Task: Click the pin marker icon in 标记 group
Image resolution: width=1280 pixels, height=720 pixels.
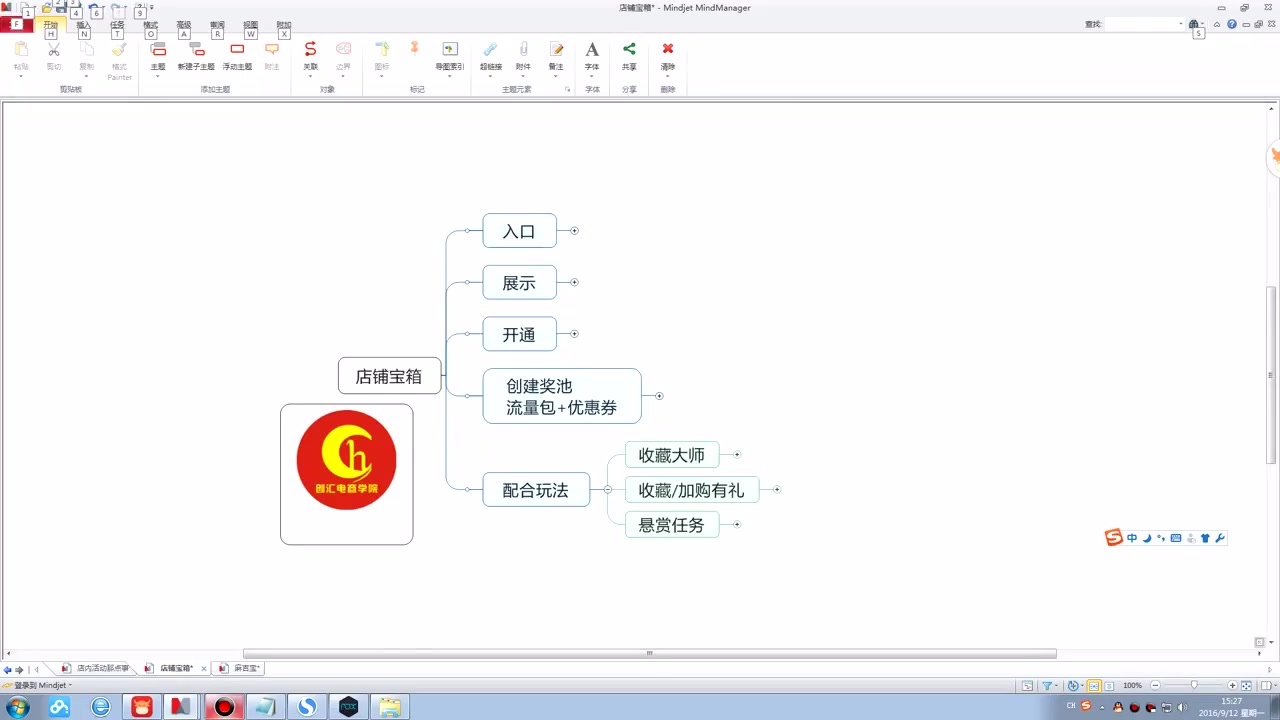Action: click(415, 47)
